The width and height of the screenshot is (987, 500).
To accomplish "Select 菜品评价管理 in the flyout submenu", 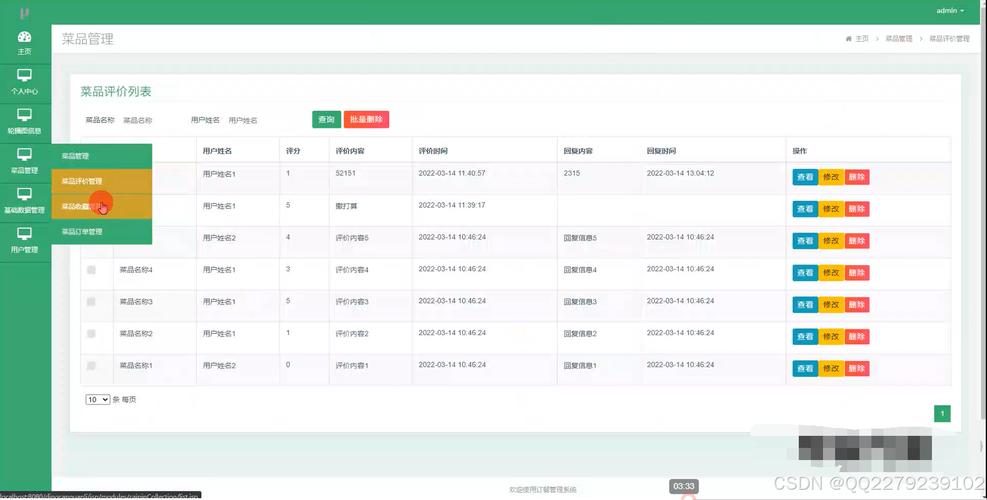I will click(x=101, y=181).
